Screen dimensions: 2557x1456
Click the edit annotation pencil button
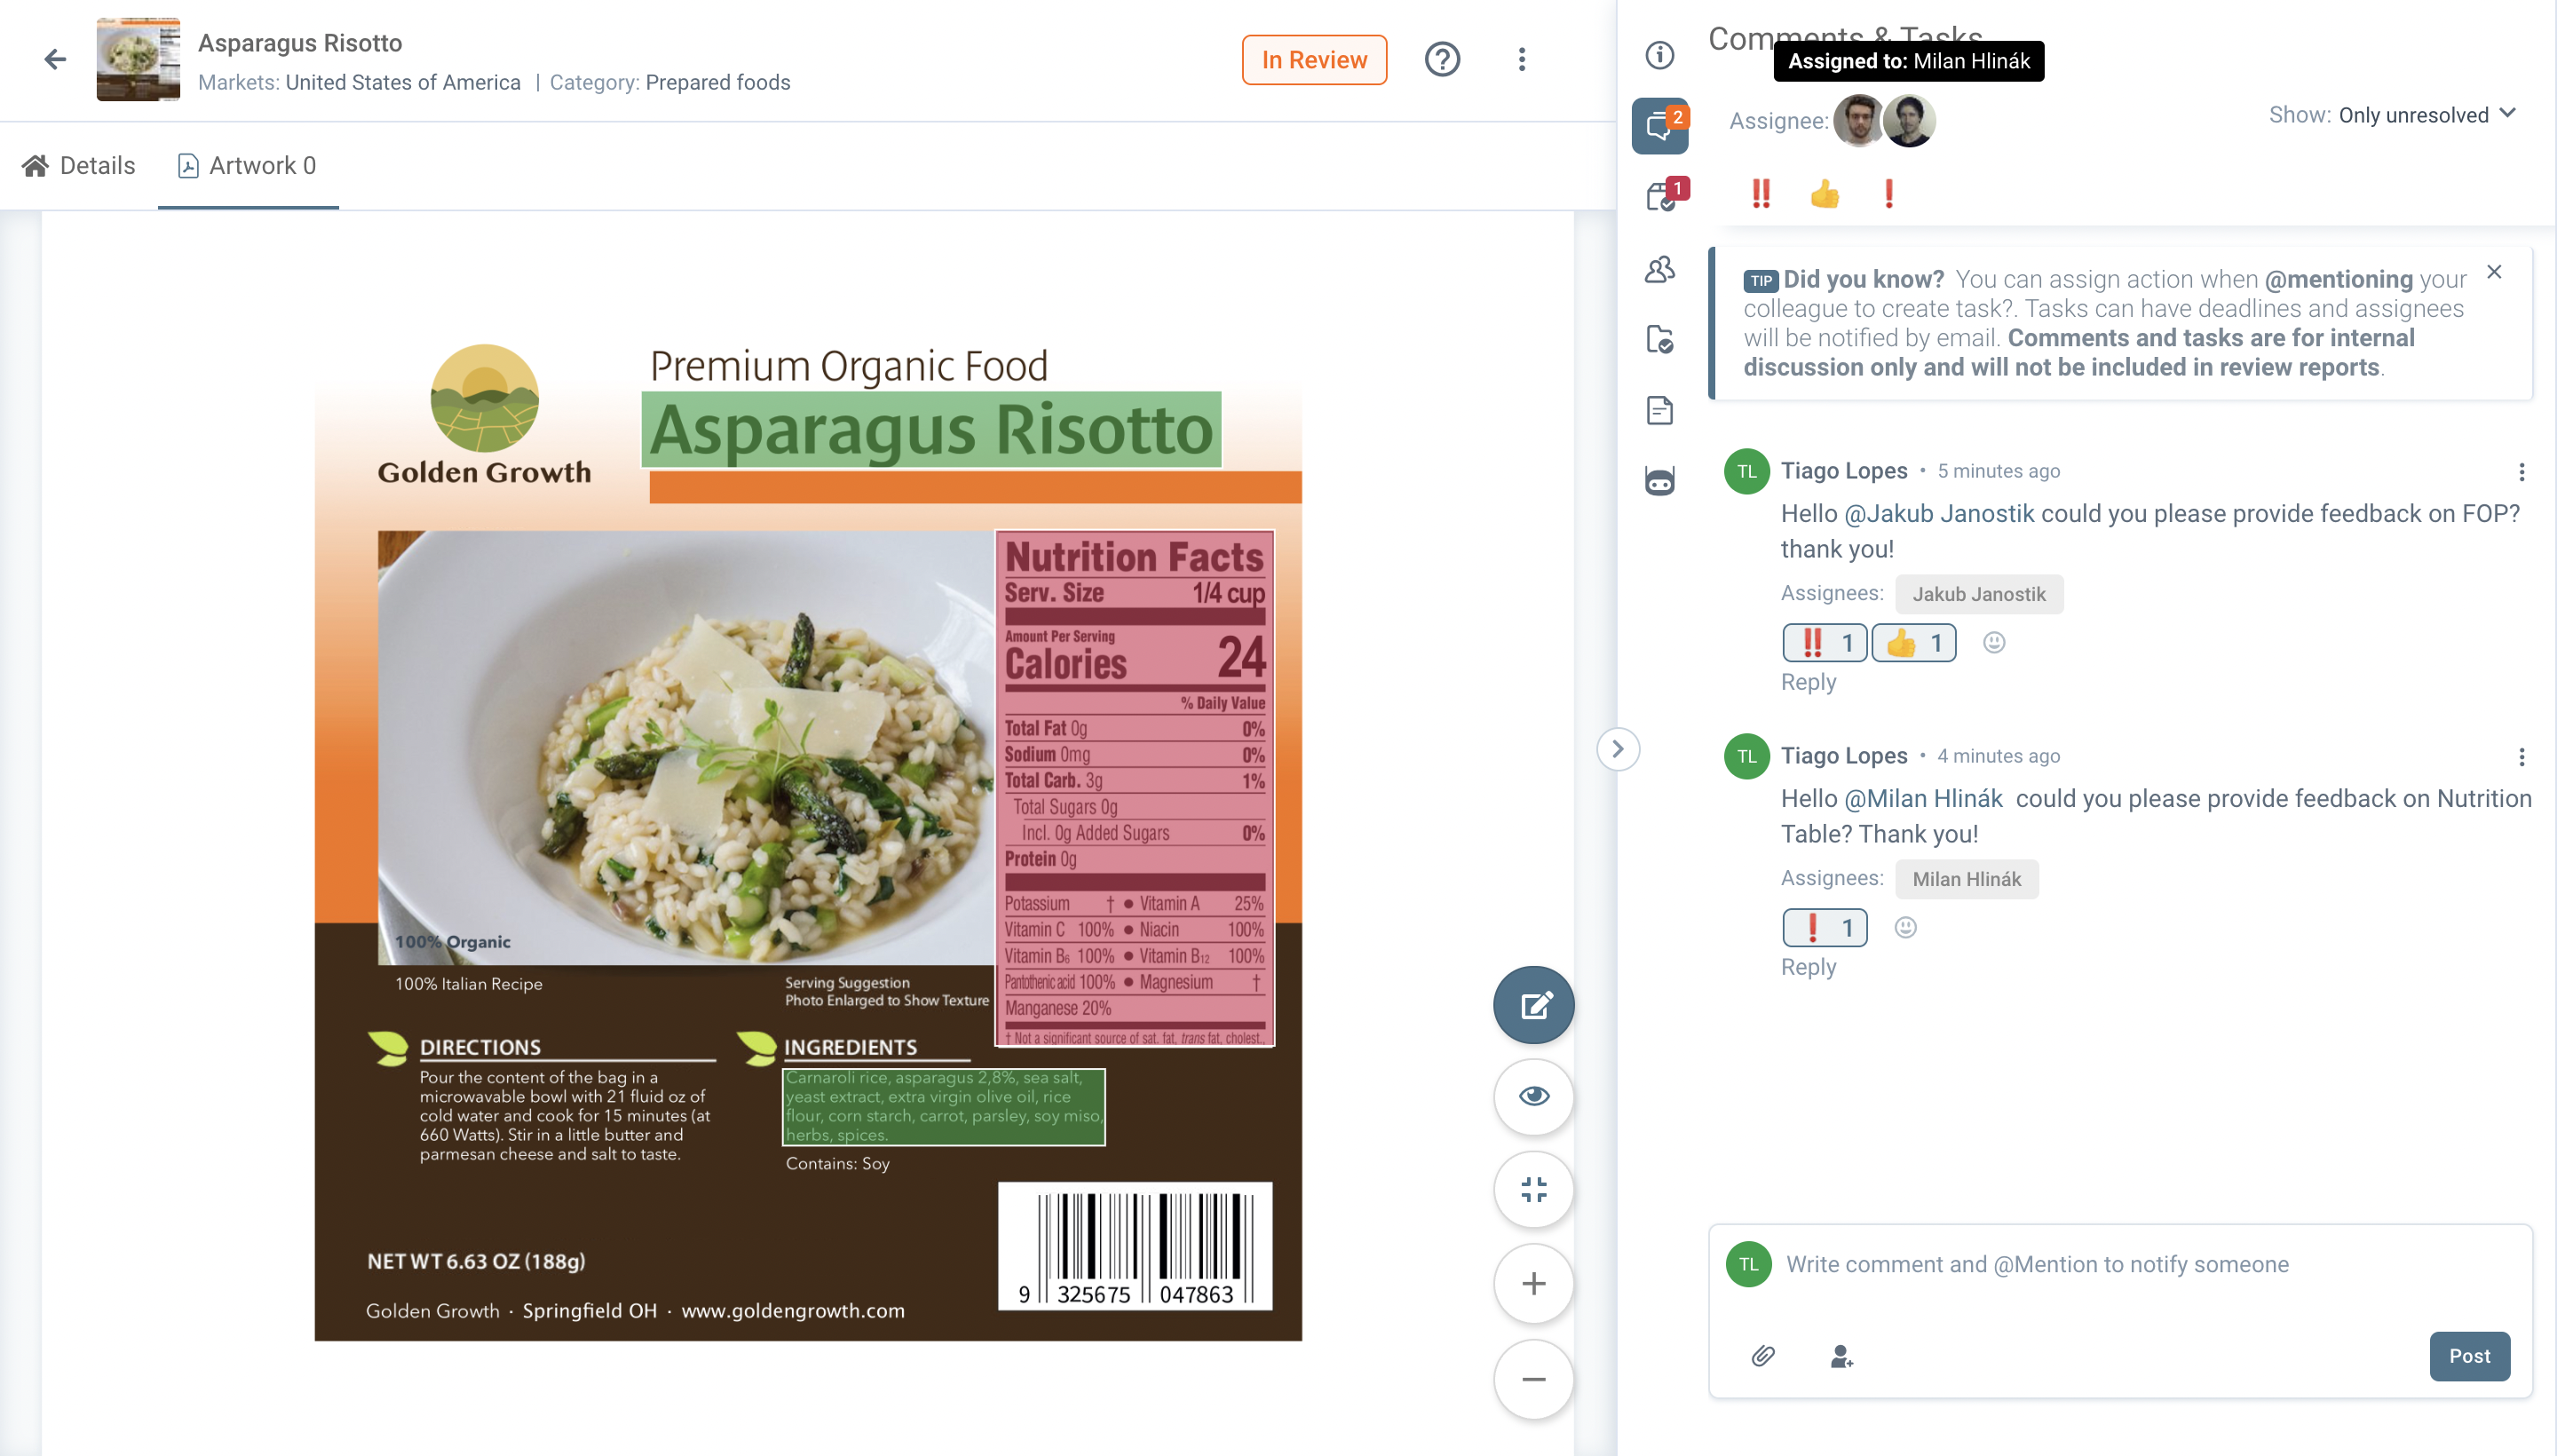coord(1534,1005)
